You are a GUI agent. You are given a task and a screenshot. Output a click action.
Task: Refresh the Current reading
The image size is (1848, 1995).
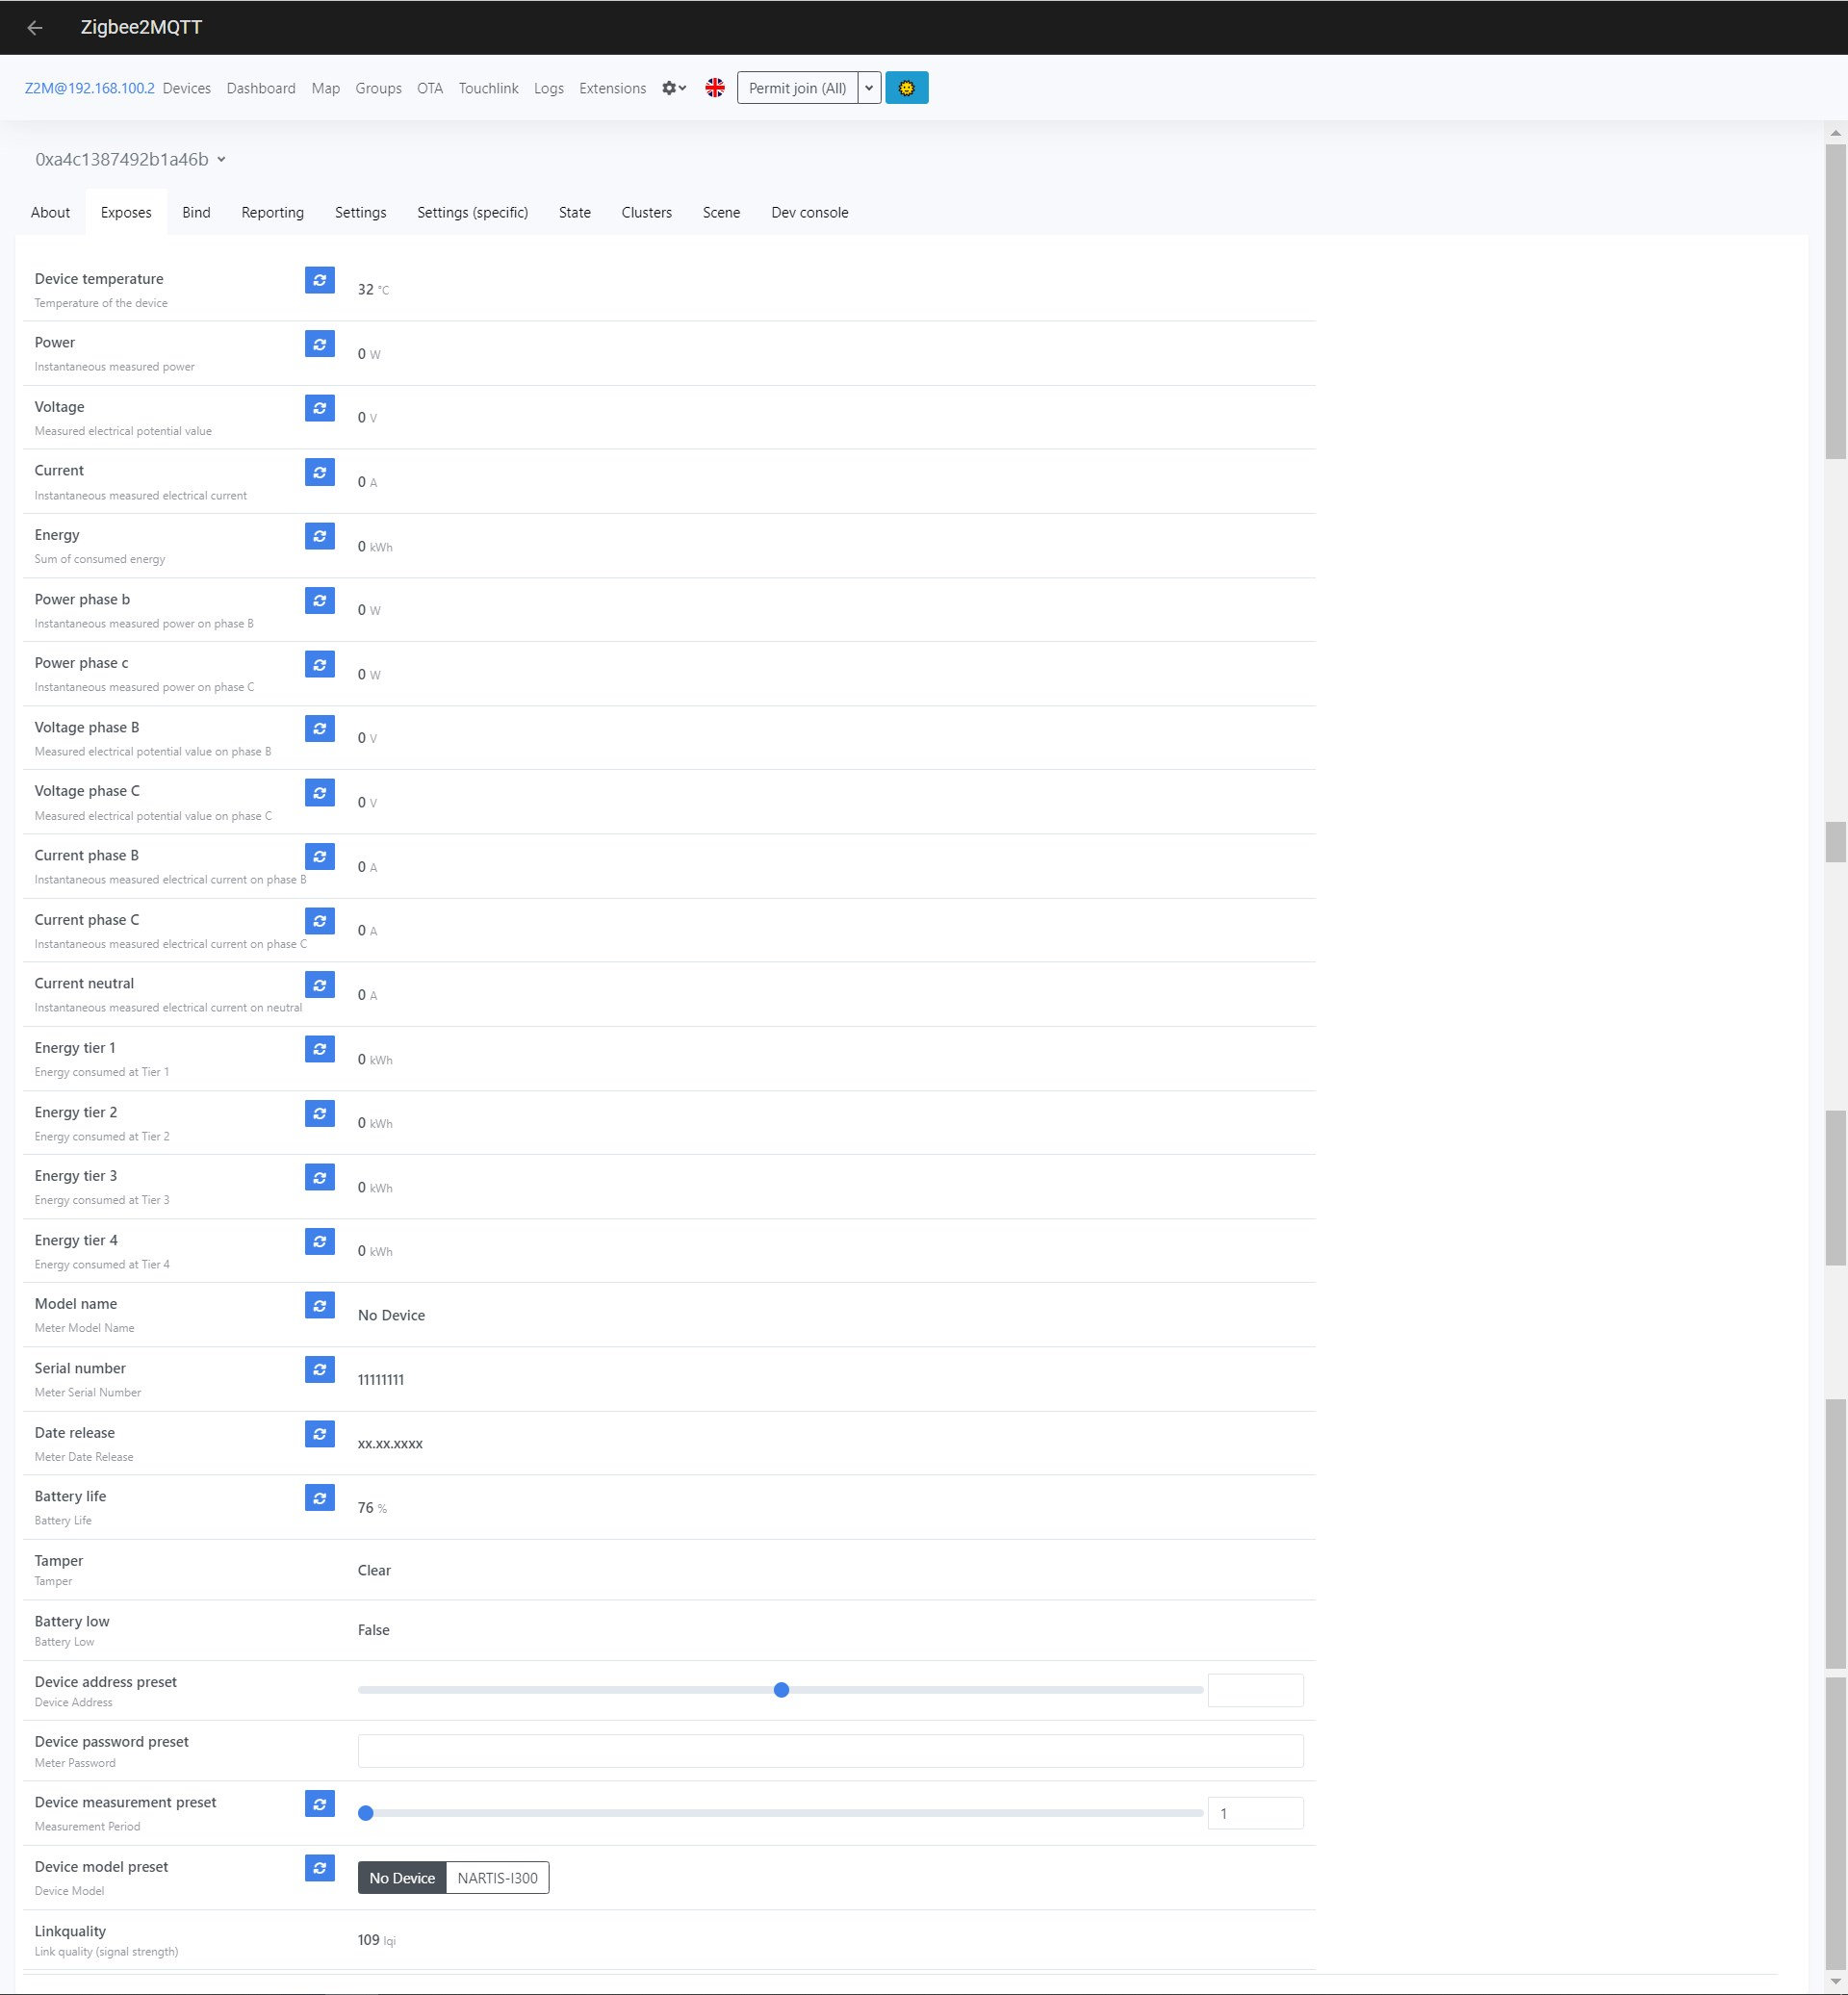(320, 472)
